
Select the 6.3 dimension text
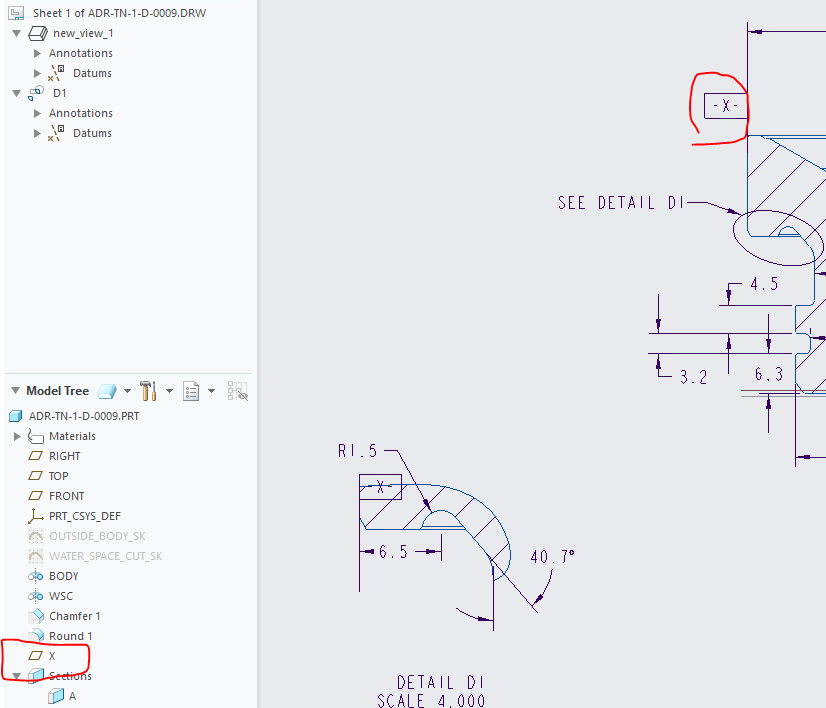point(769,375)
